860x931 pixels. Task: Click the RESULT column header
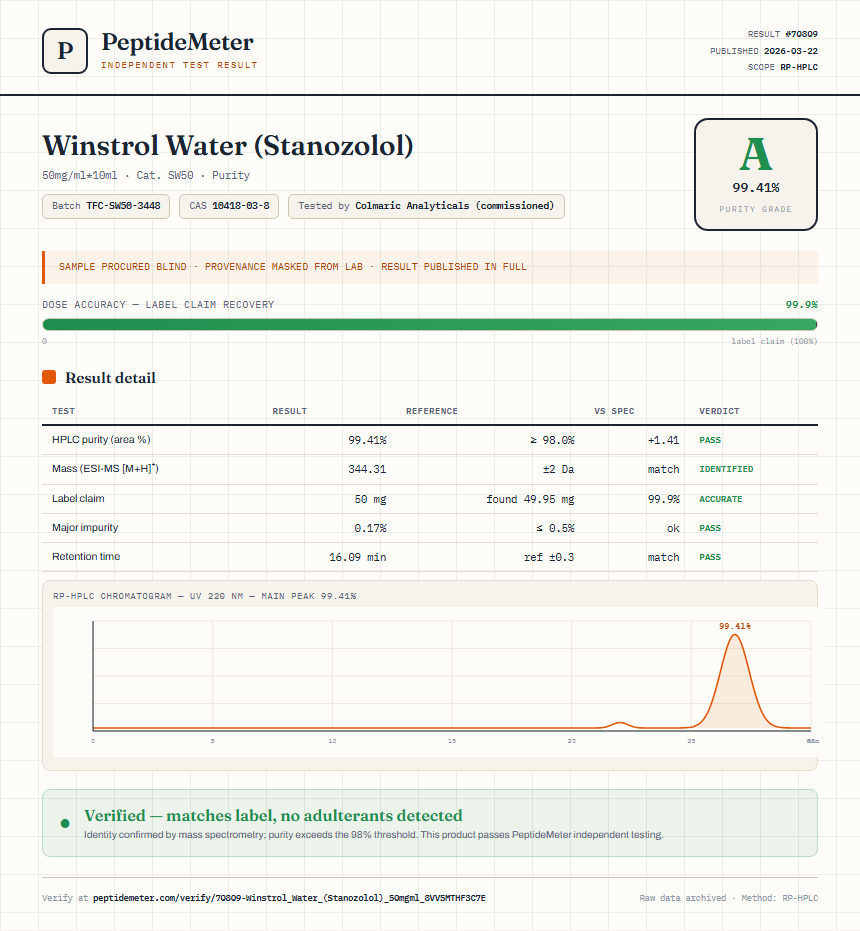pos(290,411)
